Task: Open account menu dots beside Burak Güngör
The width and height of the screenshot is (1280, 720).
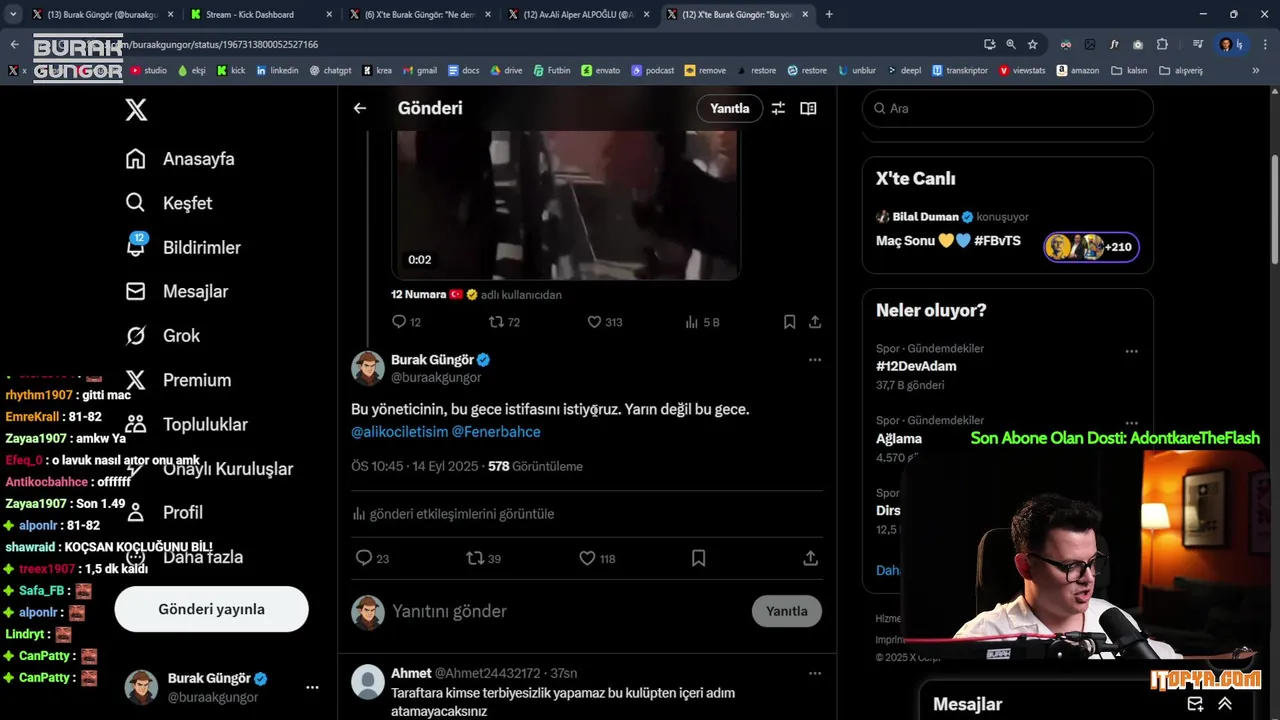Action: 312,688
